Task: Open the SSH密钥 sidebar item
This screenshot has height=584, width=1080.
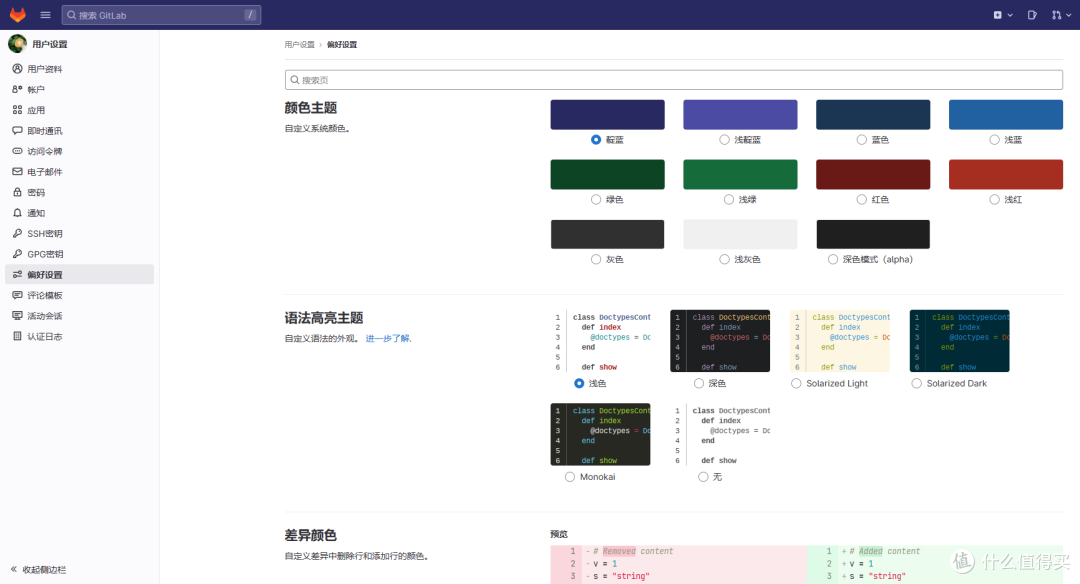Action: tap(79, 233)
